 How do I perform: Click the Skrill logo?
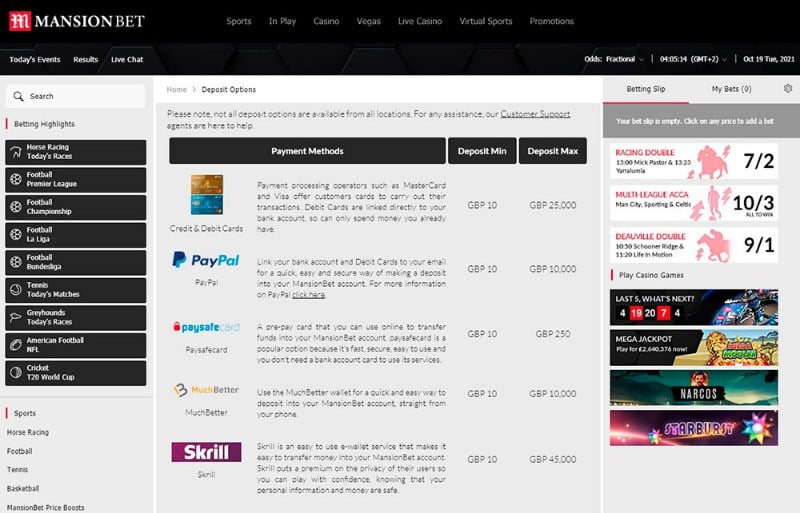click(x=206, y=452)
